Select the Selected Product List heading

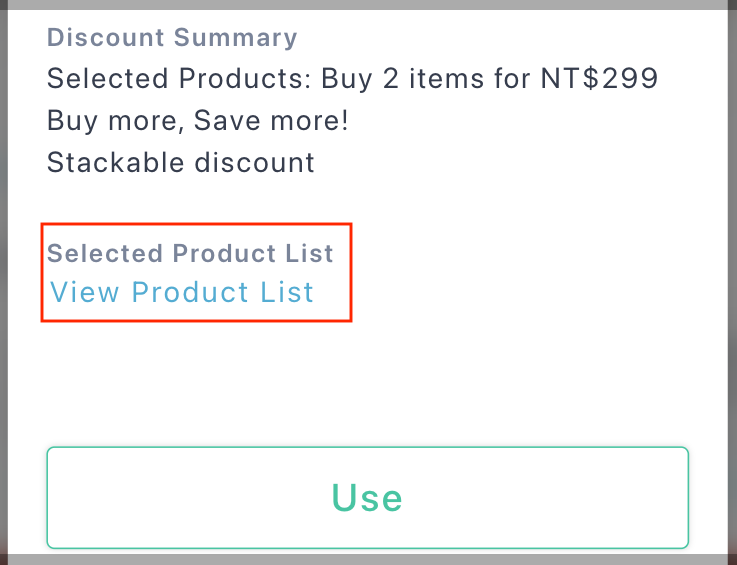(190, 253)
